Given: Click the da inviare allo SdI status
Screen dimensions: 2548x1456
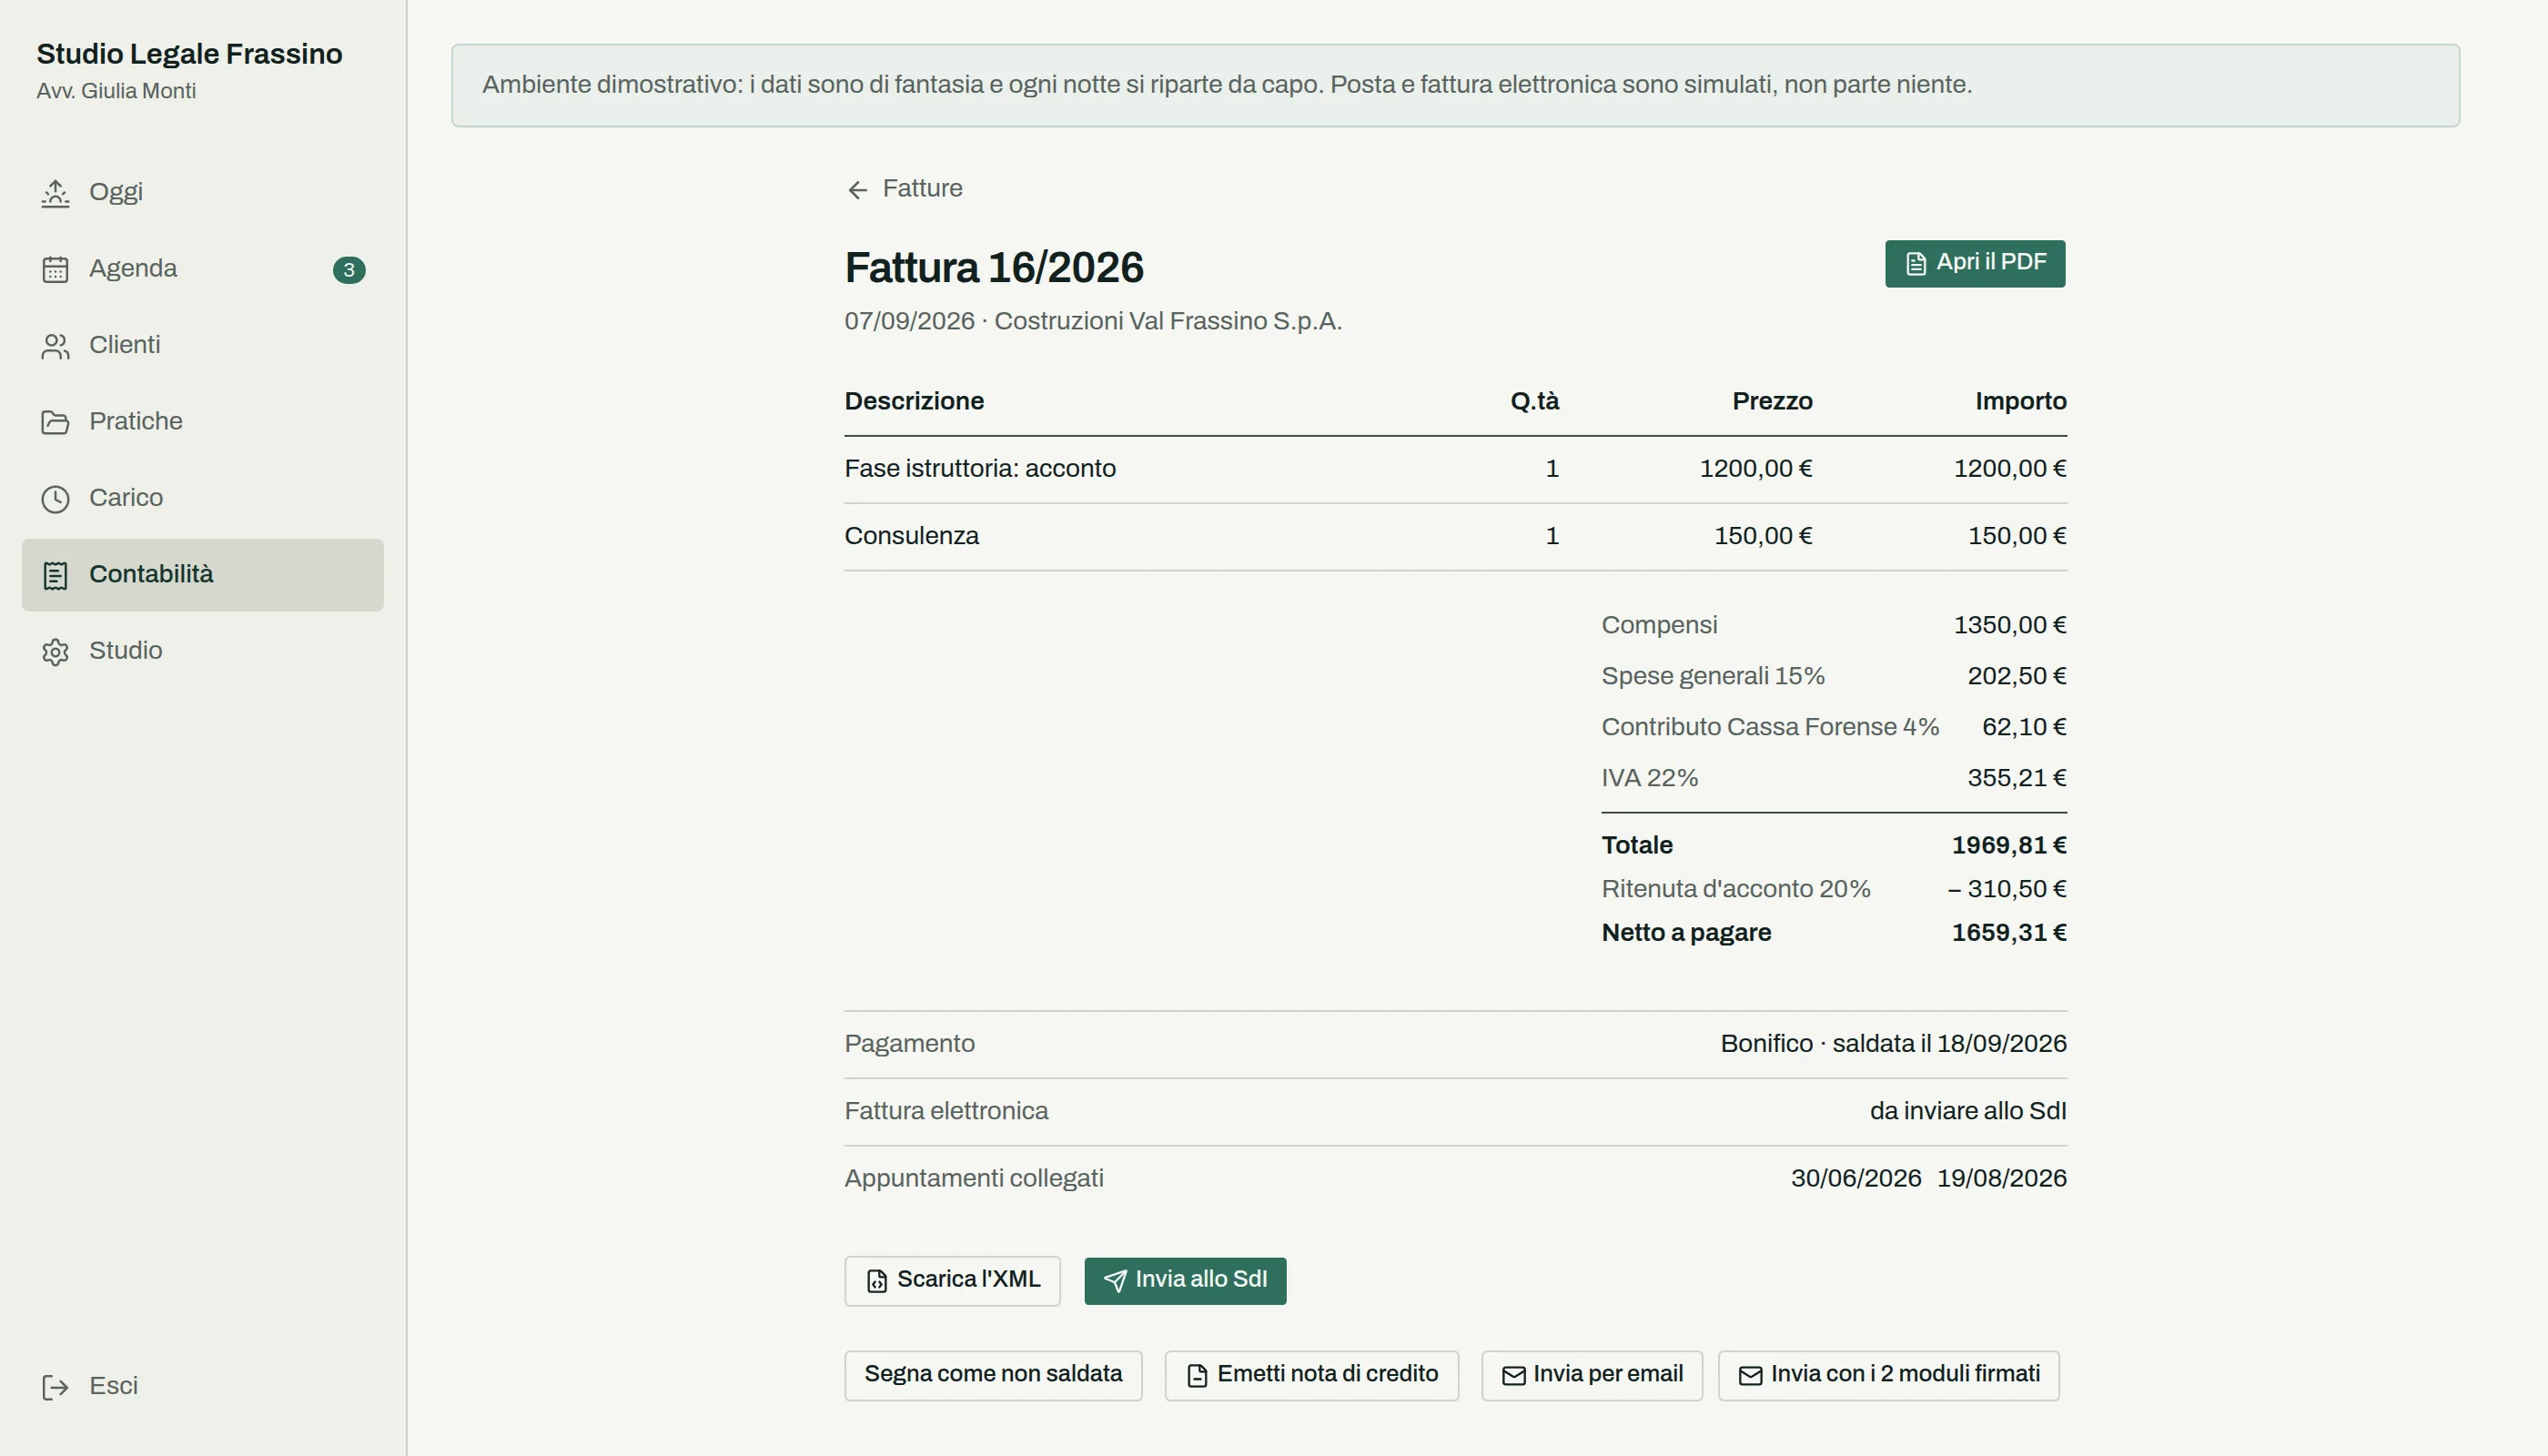Looking at the screenshot, I should [x=1968, y=1111].
